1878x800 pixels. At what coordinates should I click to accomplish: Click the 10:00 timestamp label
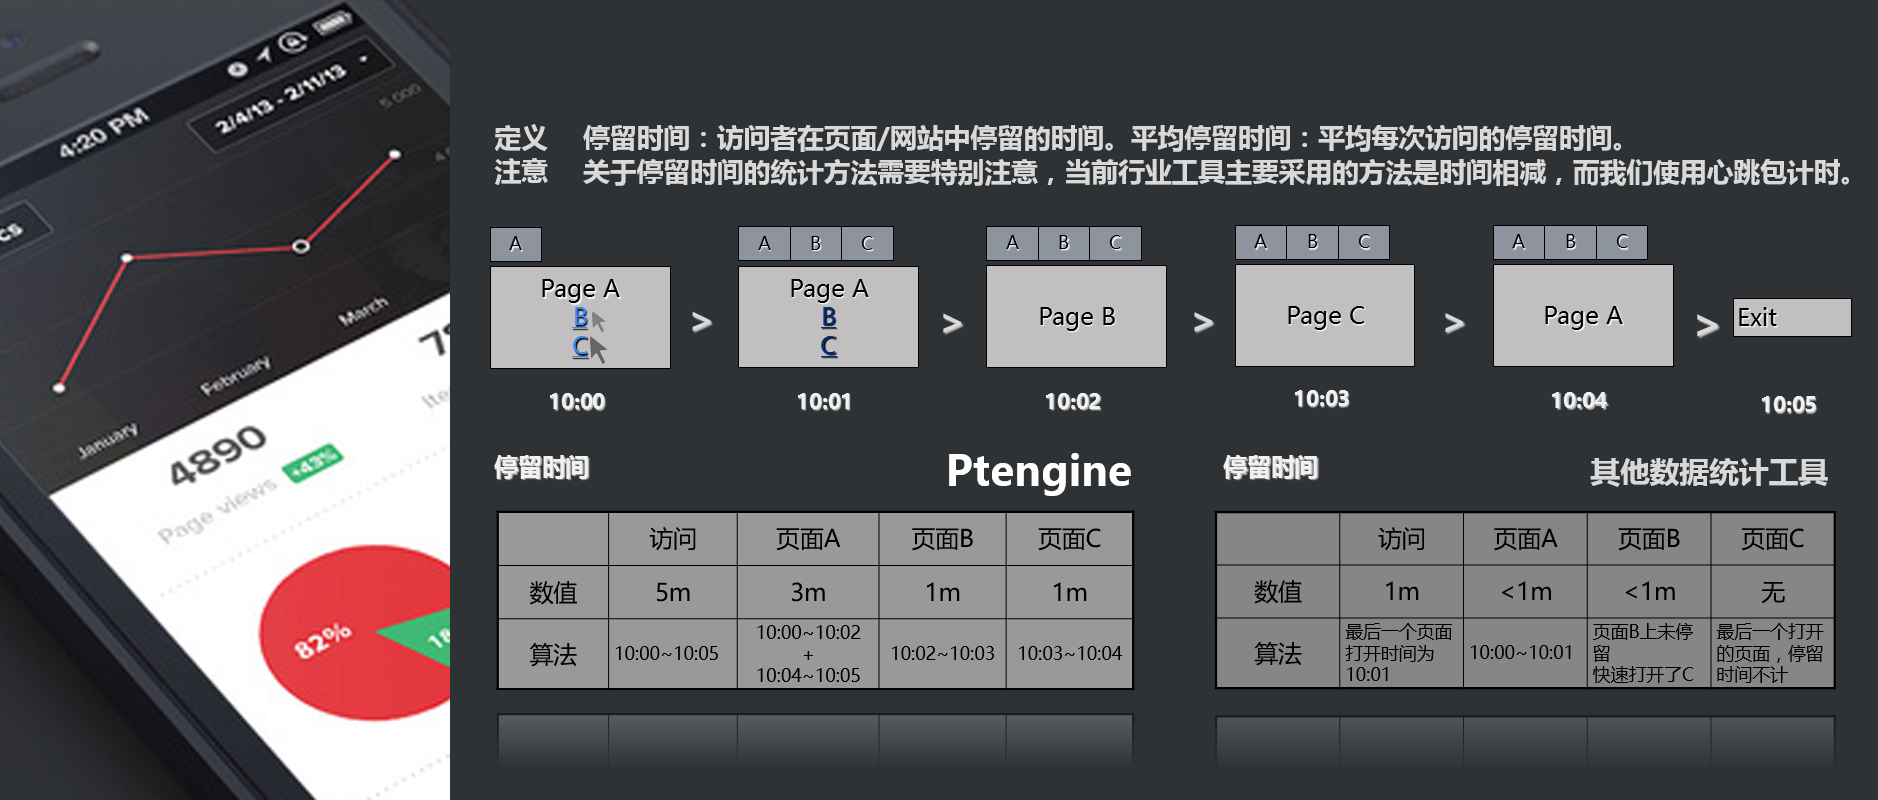(577, 402)
